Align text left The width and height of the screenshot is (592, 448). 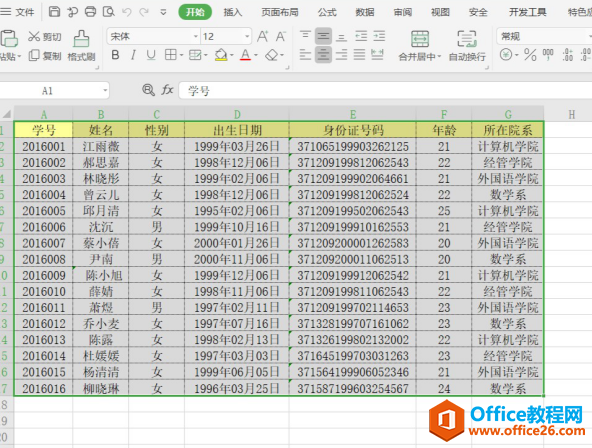pyautogui.click(x=305, y=55)
